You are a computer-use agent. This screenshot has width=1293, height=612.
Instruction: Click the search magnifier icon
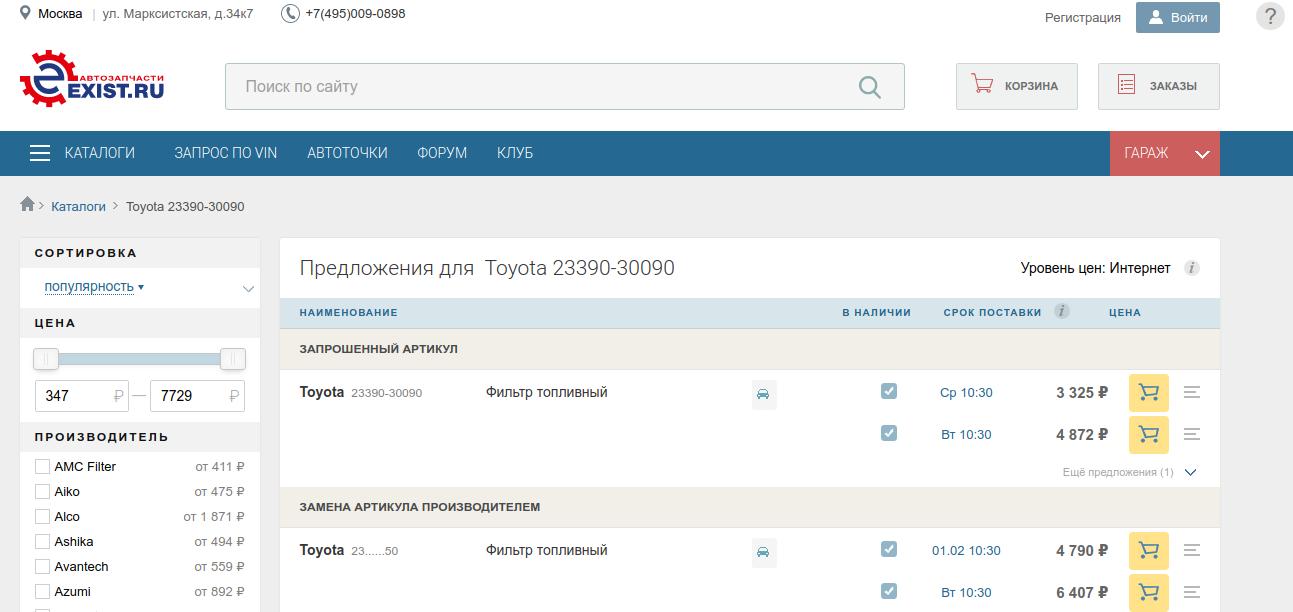(x=869, y=87)
